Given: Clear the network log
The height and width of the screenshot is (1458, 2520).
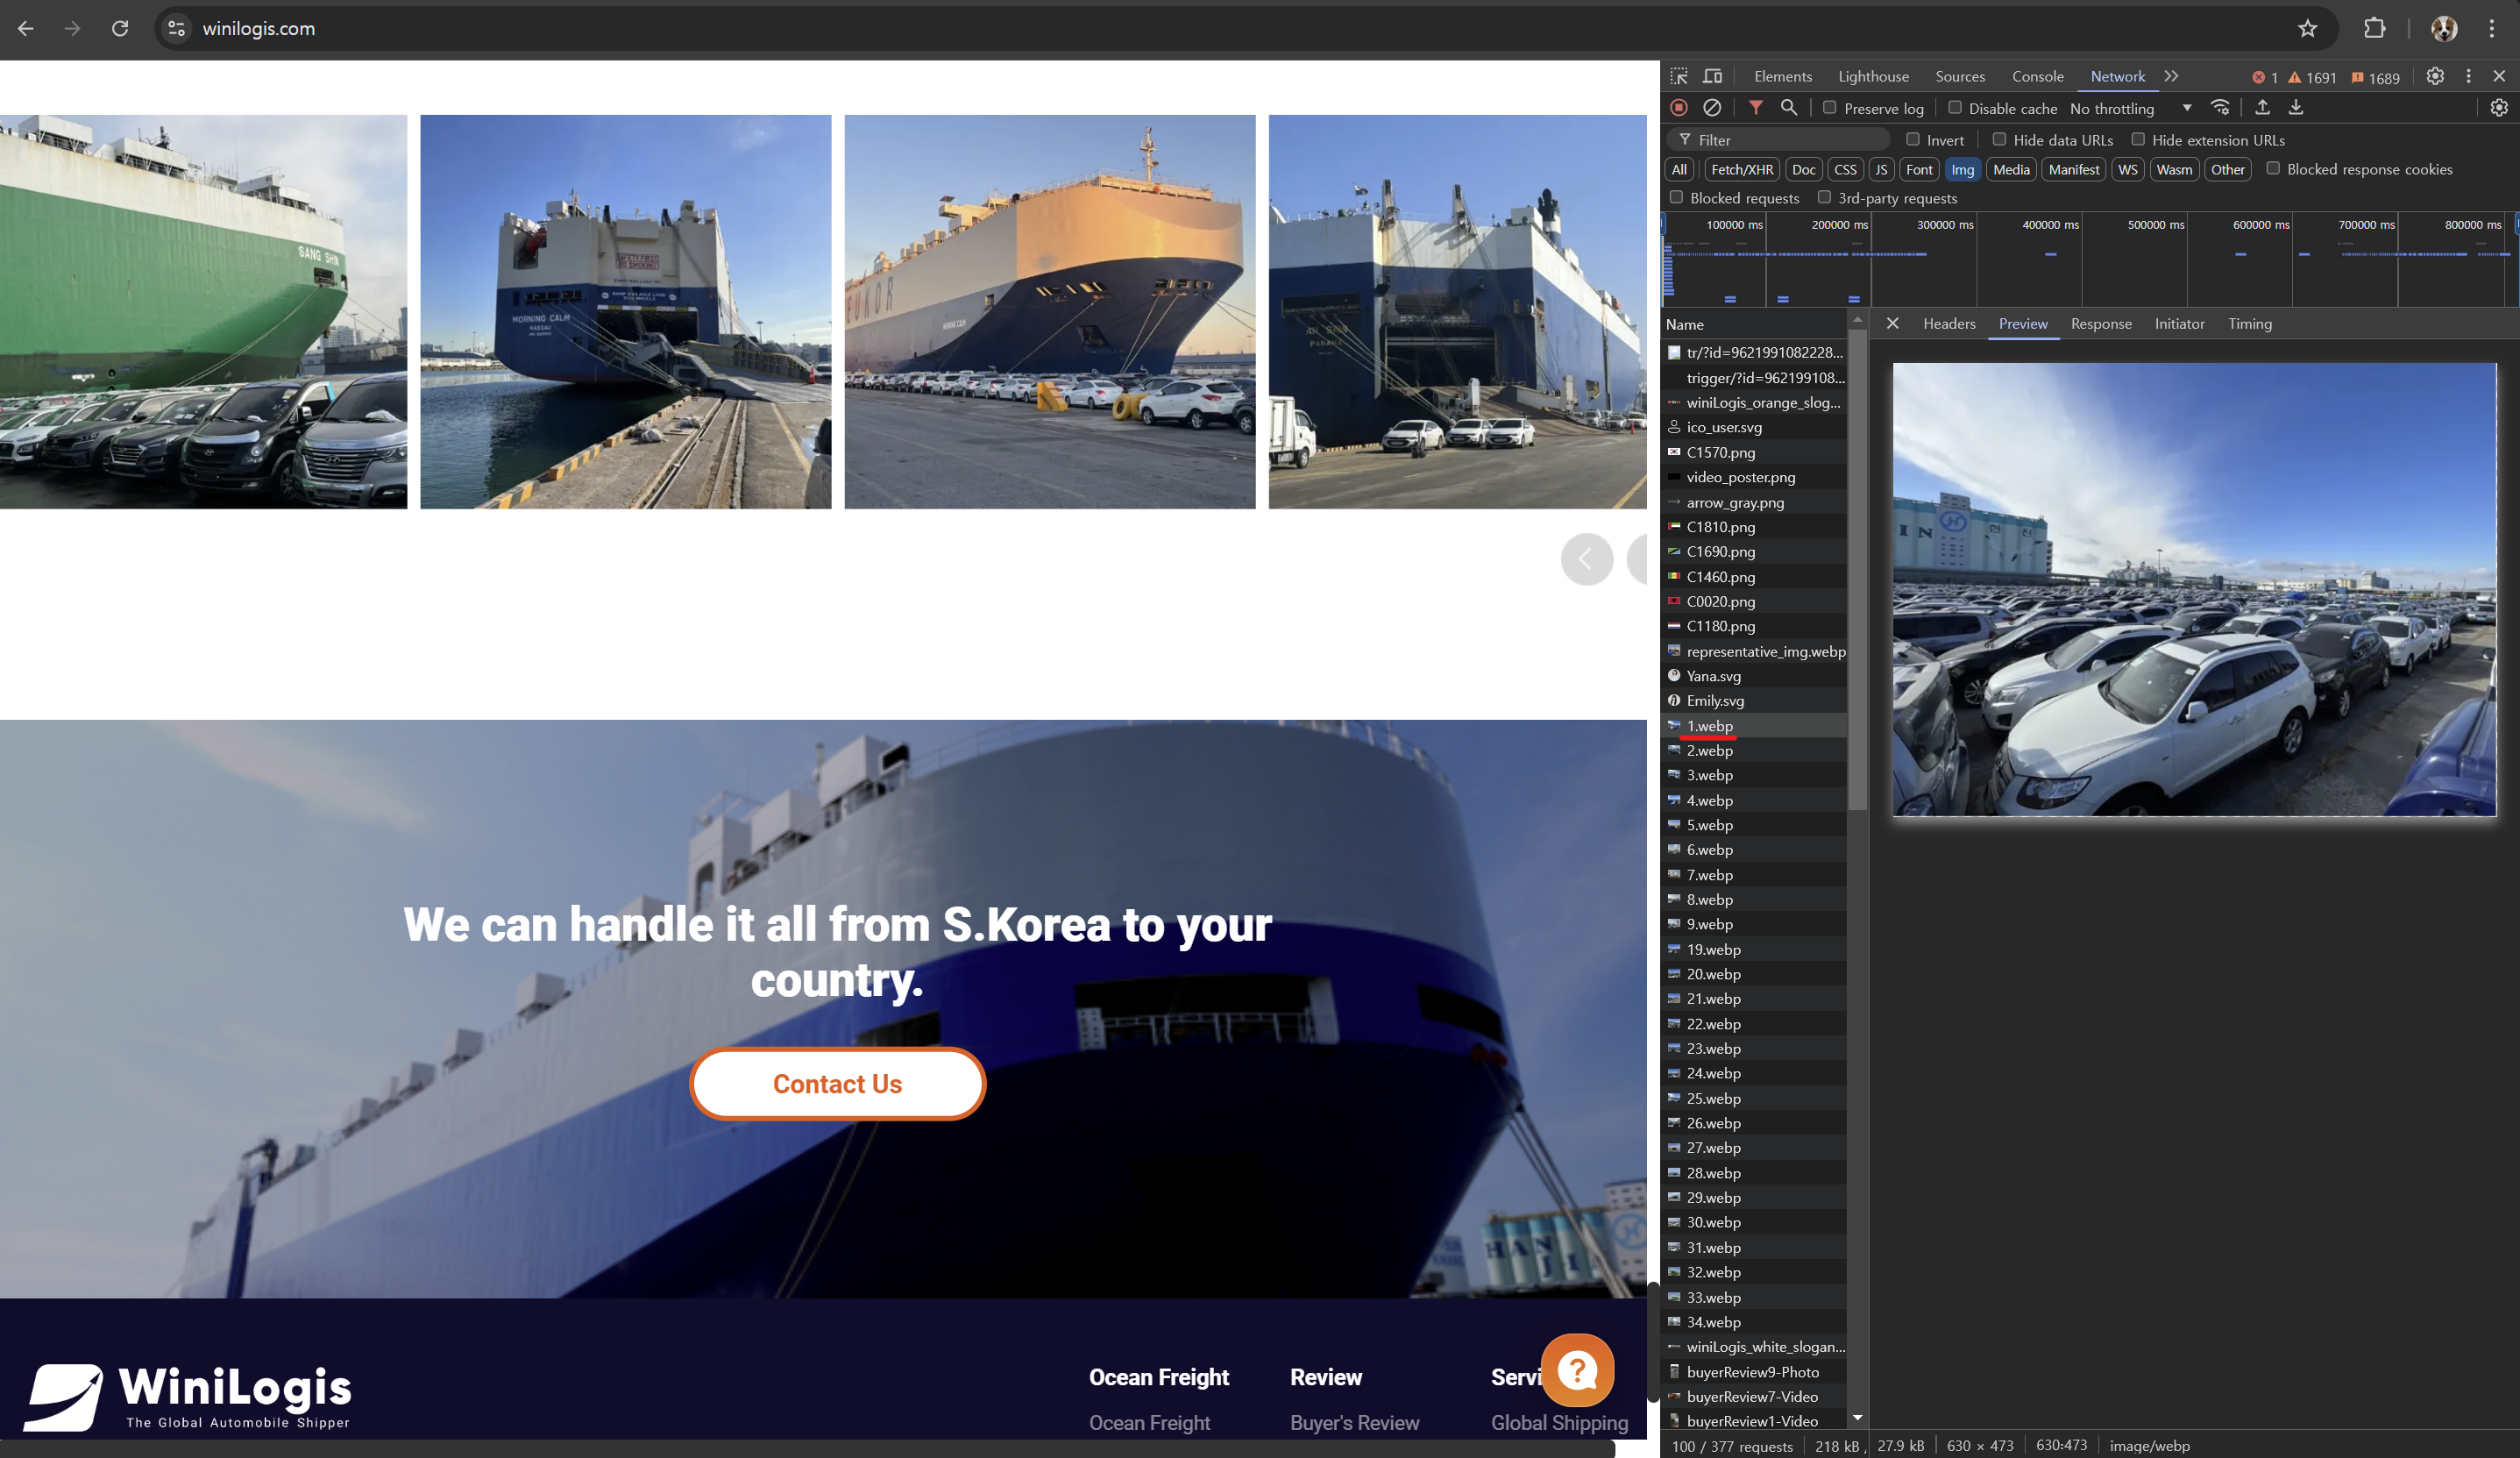Looking at the screenshot, I should click(1712, 108).
